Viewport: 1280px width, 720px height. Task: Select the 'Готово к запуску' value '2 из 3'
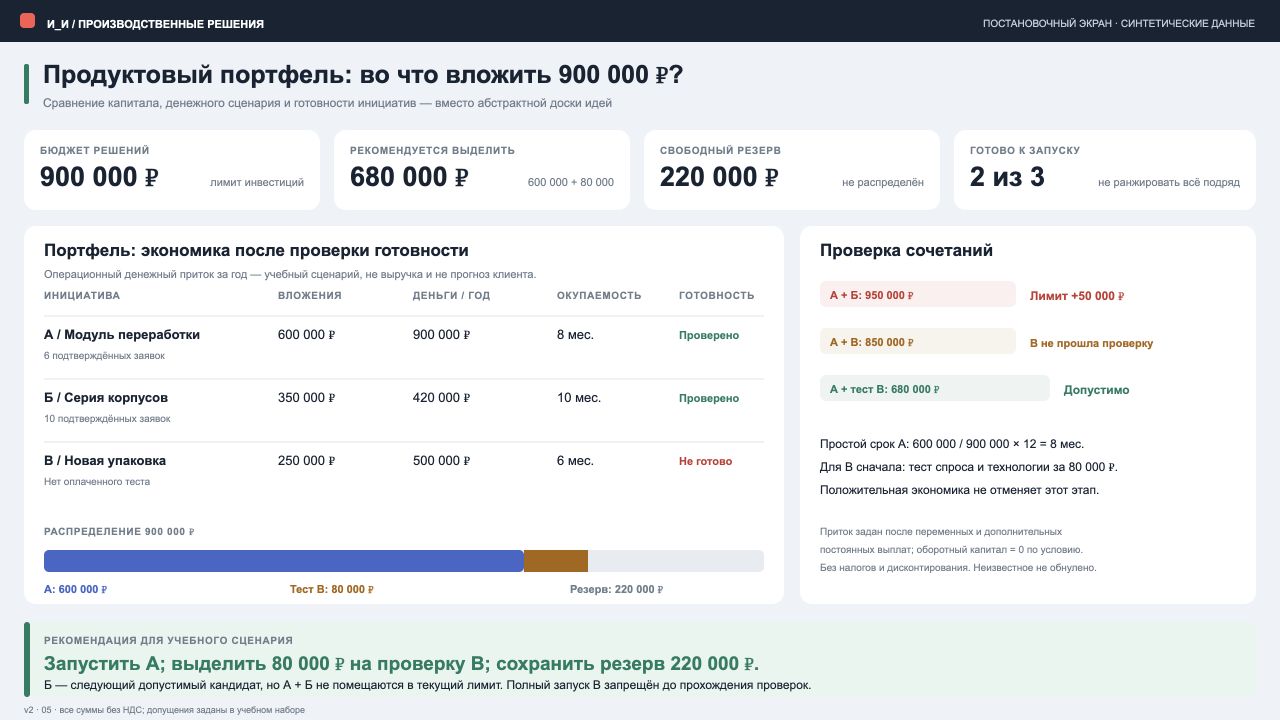(x=1007, y=177)
